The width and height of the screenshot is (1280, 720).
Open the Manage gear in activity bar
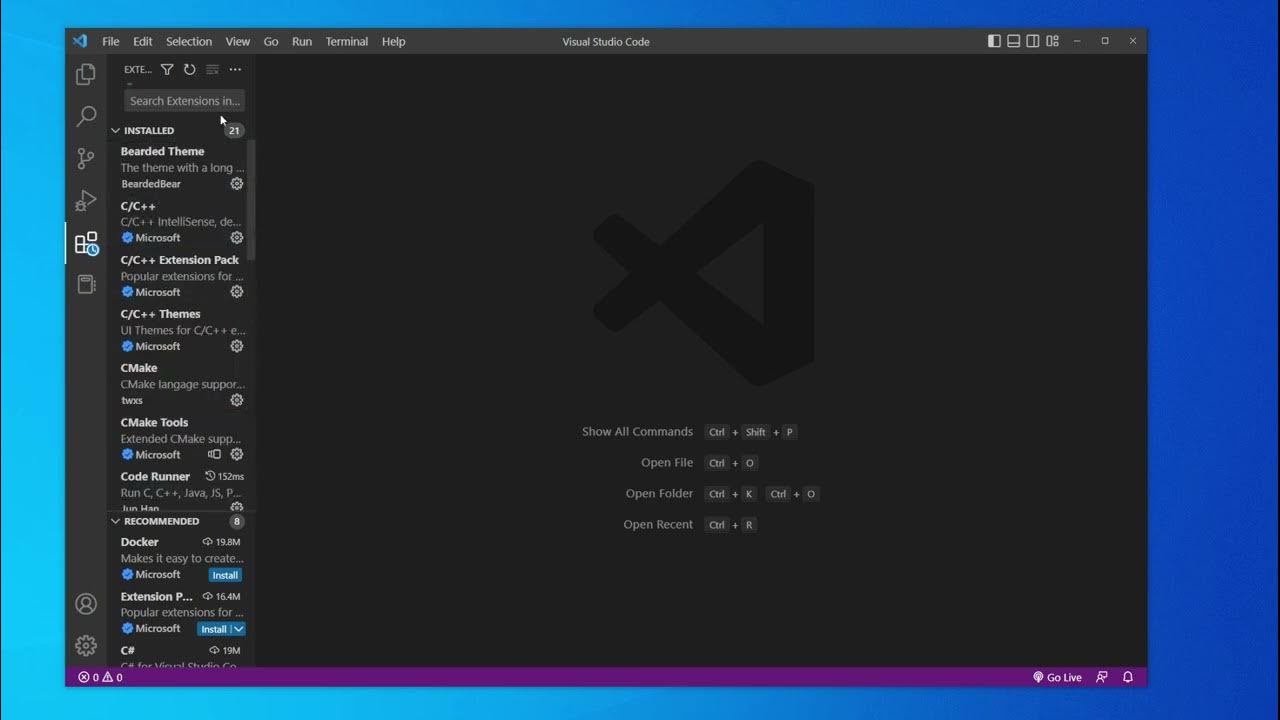click(x=86, y=646)
